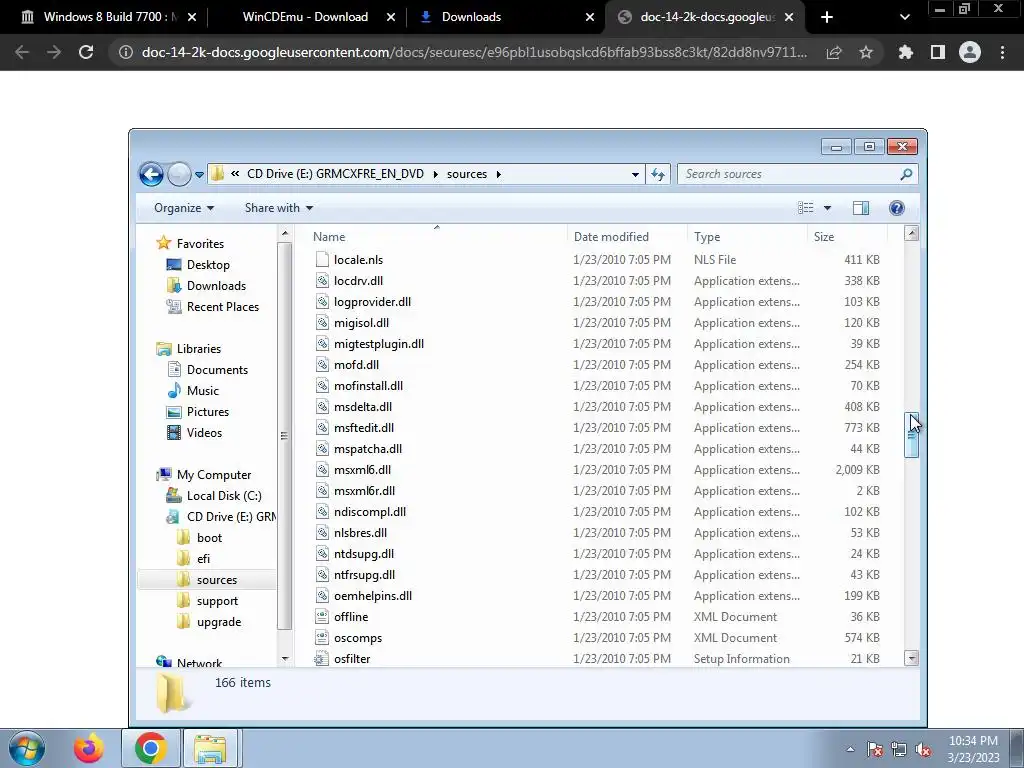Open the address bar history dropdown
Image resolution: width=1024 pixels, height=768 pixels.
pyautogui.click(x=635, y=174)
